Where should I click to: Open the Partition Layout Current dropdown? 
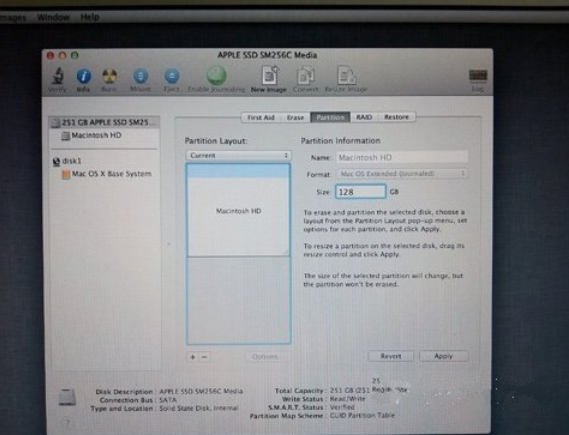tap(238, 155)
